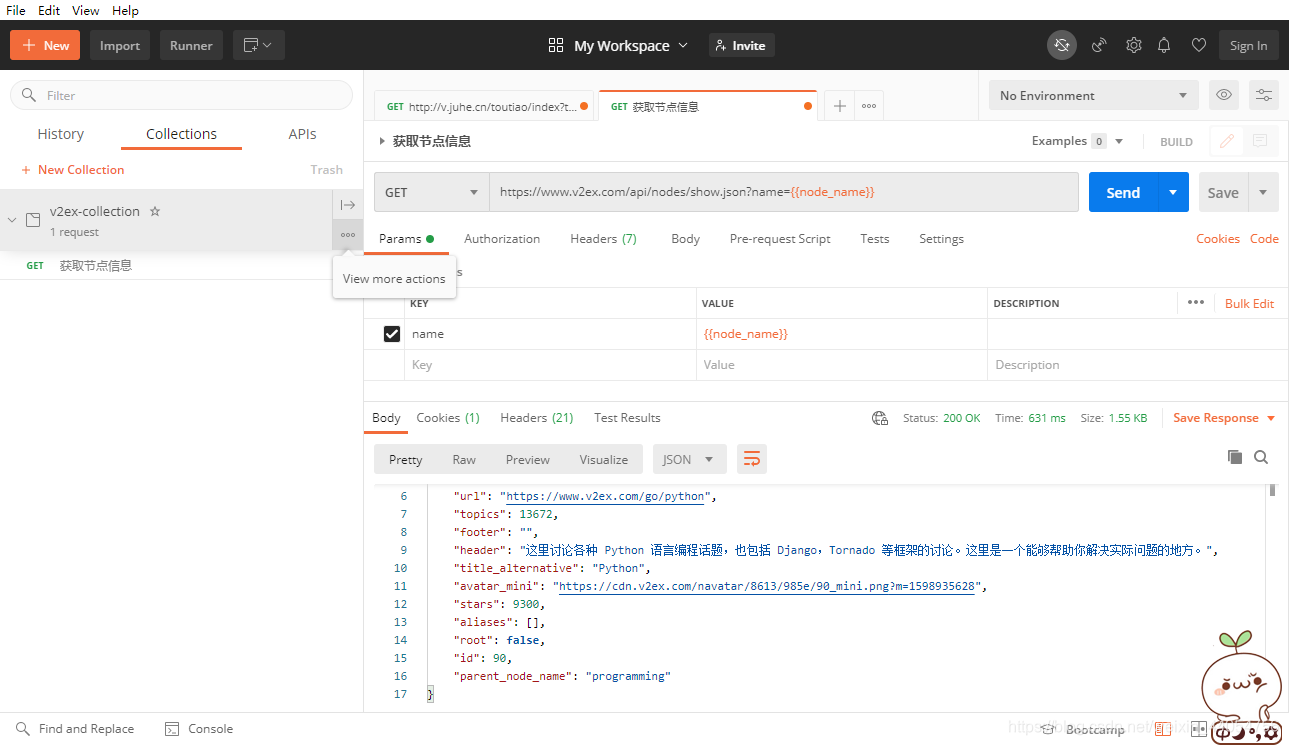Screen dimensions: 1289x745
Task: Search the response body with magnifier icon
Action: click(1261, 457)
